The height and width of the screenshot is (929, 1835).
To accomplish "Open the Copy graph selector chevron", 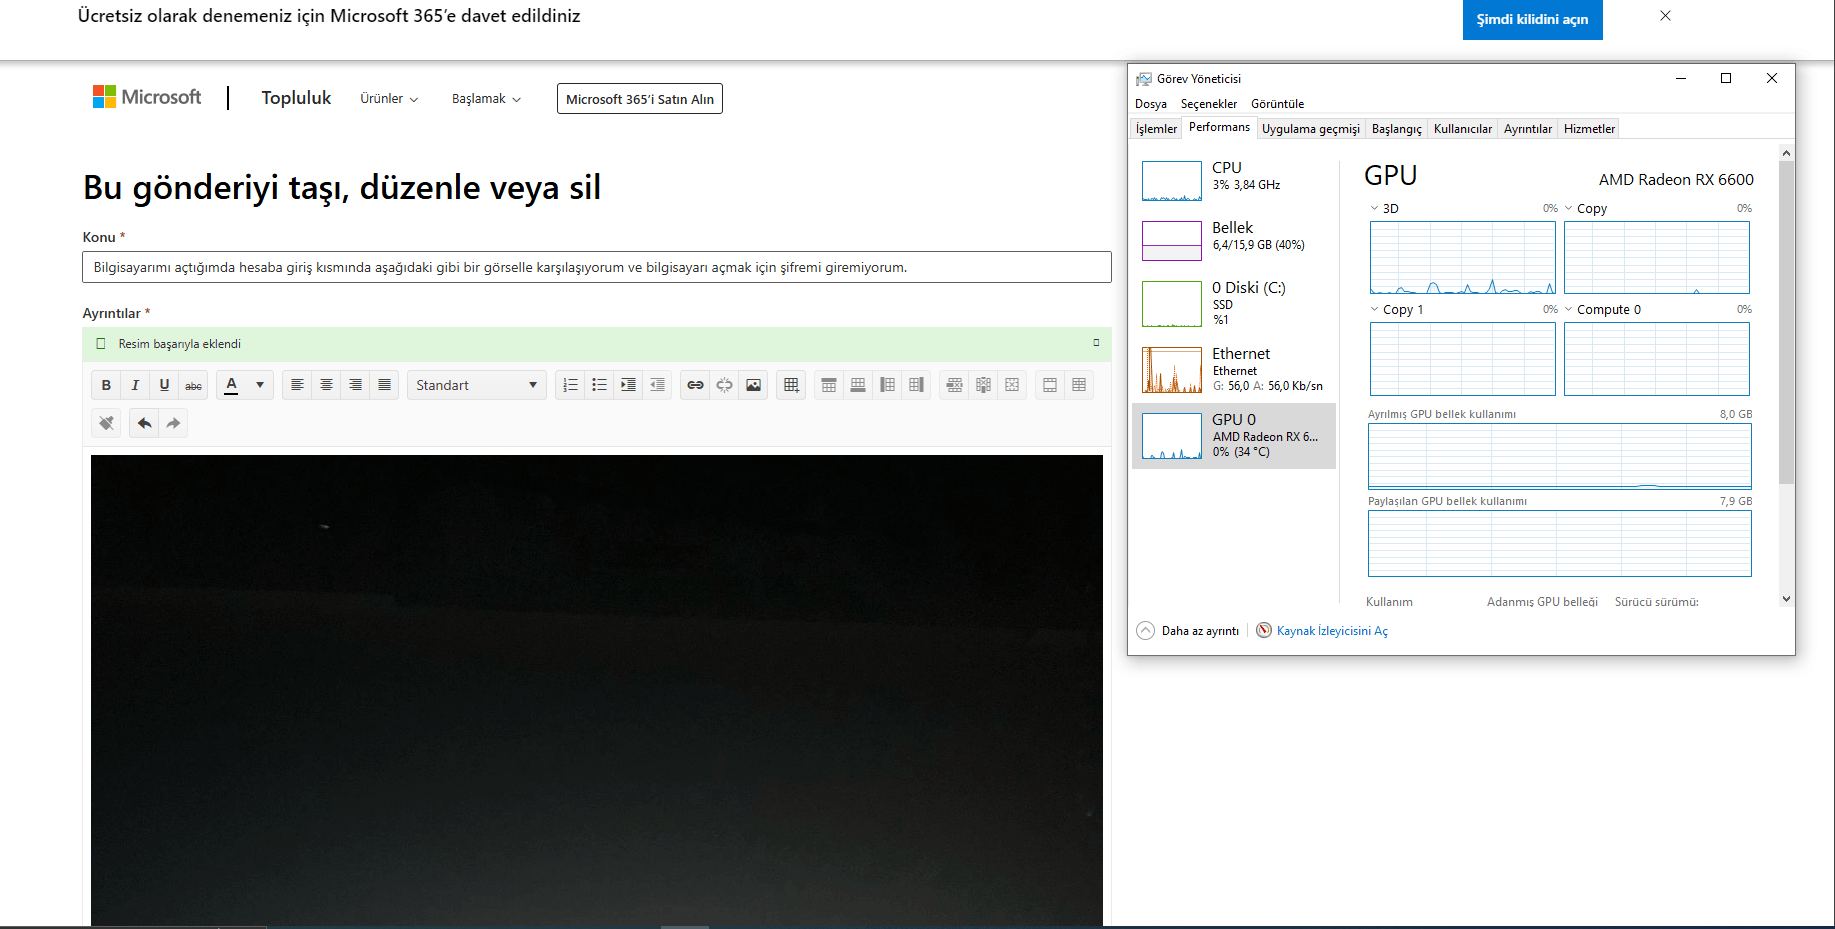I will [1568, 208].
